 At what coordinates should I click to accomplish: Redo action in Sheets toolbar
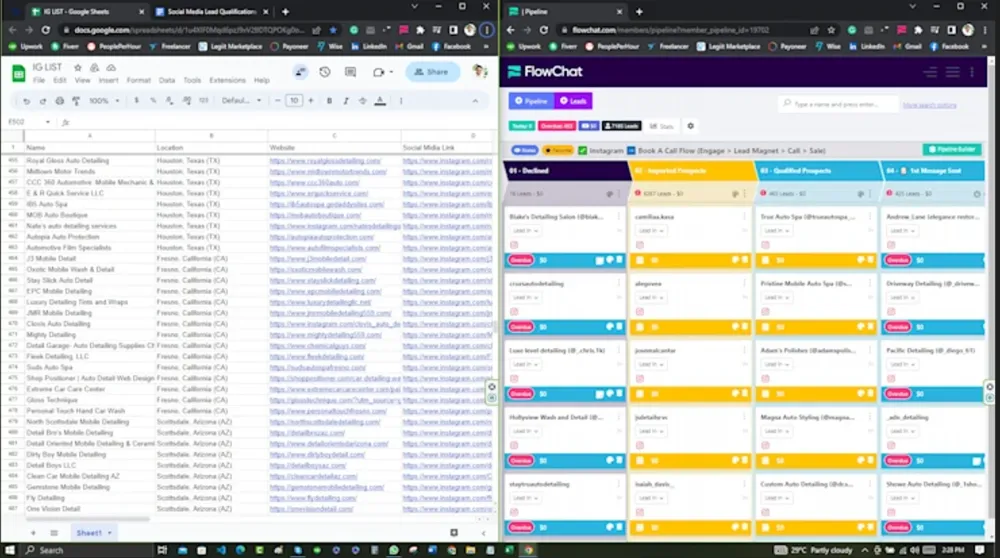pos(43,101)
